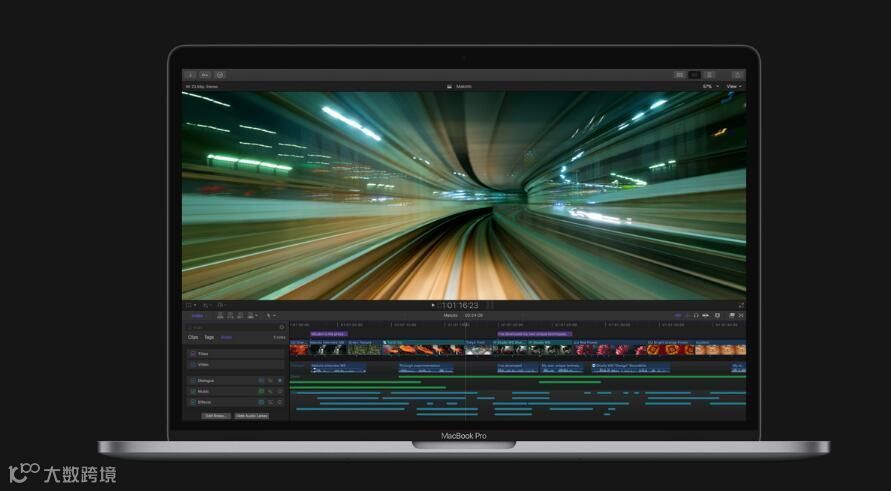Click the append clip edit icon
This screenshot has width=891, height=491.
pyautogui.click(x=240, y=315)
